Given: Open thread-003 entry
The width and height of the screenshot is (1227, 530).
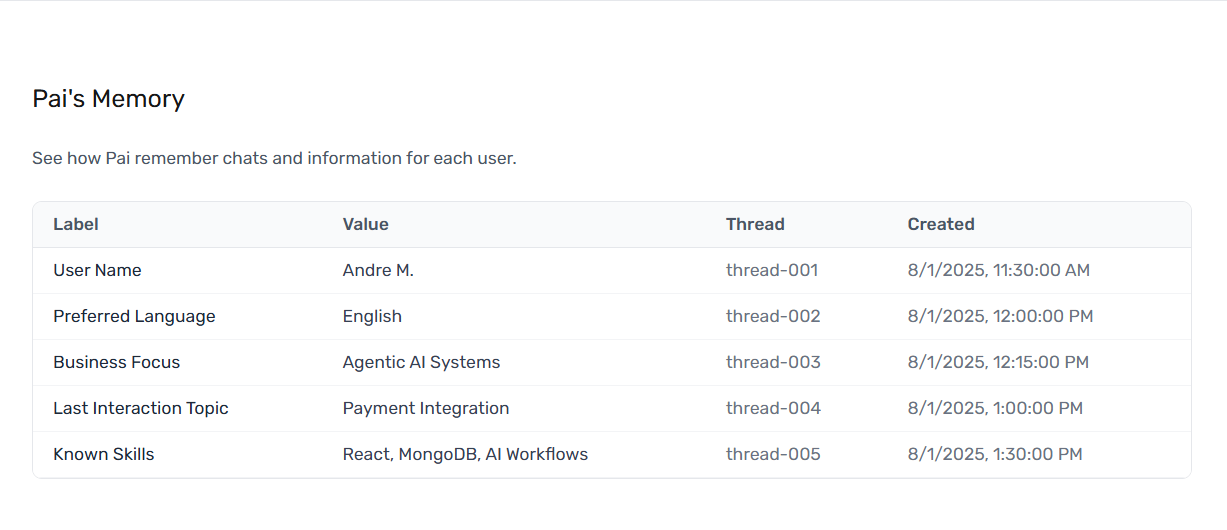Looking at the screenshot, I should pyautogui.click(x=773, y=362).
